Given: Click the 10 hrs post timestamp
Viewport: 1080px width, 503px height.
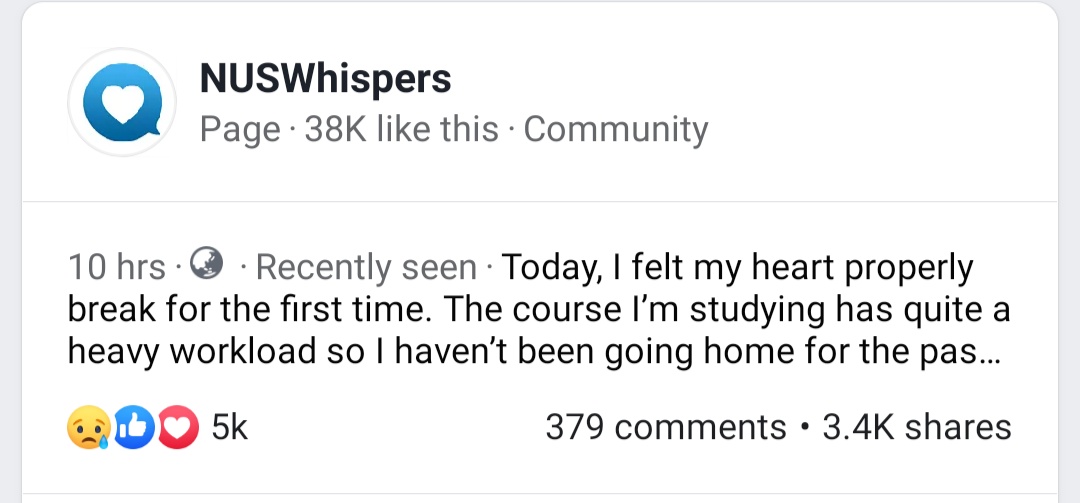Looking at the screenshot, I should pyautogui.click(x=116, y=267).
